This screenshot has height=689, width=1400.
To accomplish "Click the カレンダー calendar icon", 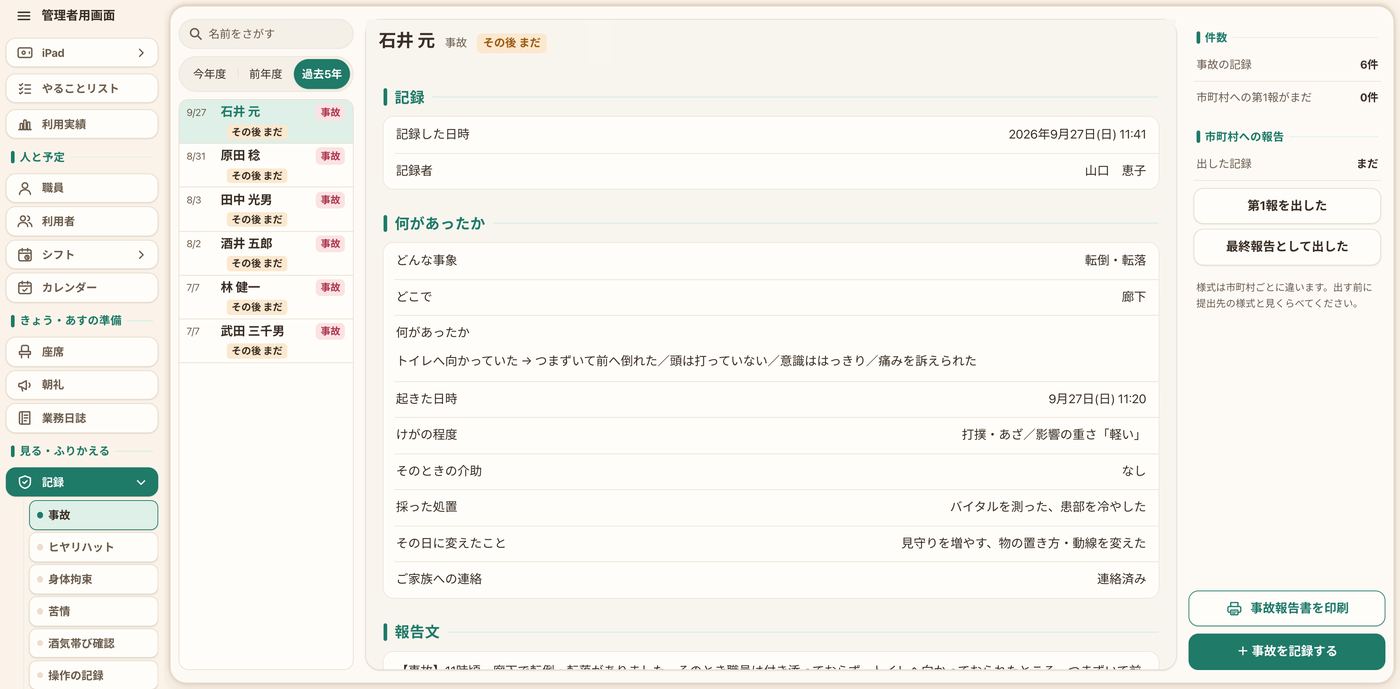I will pyautogui.click(x=25, y=287).
